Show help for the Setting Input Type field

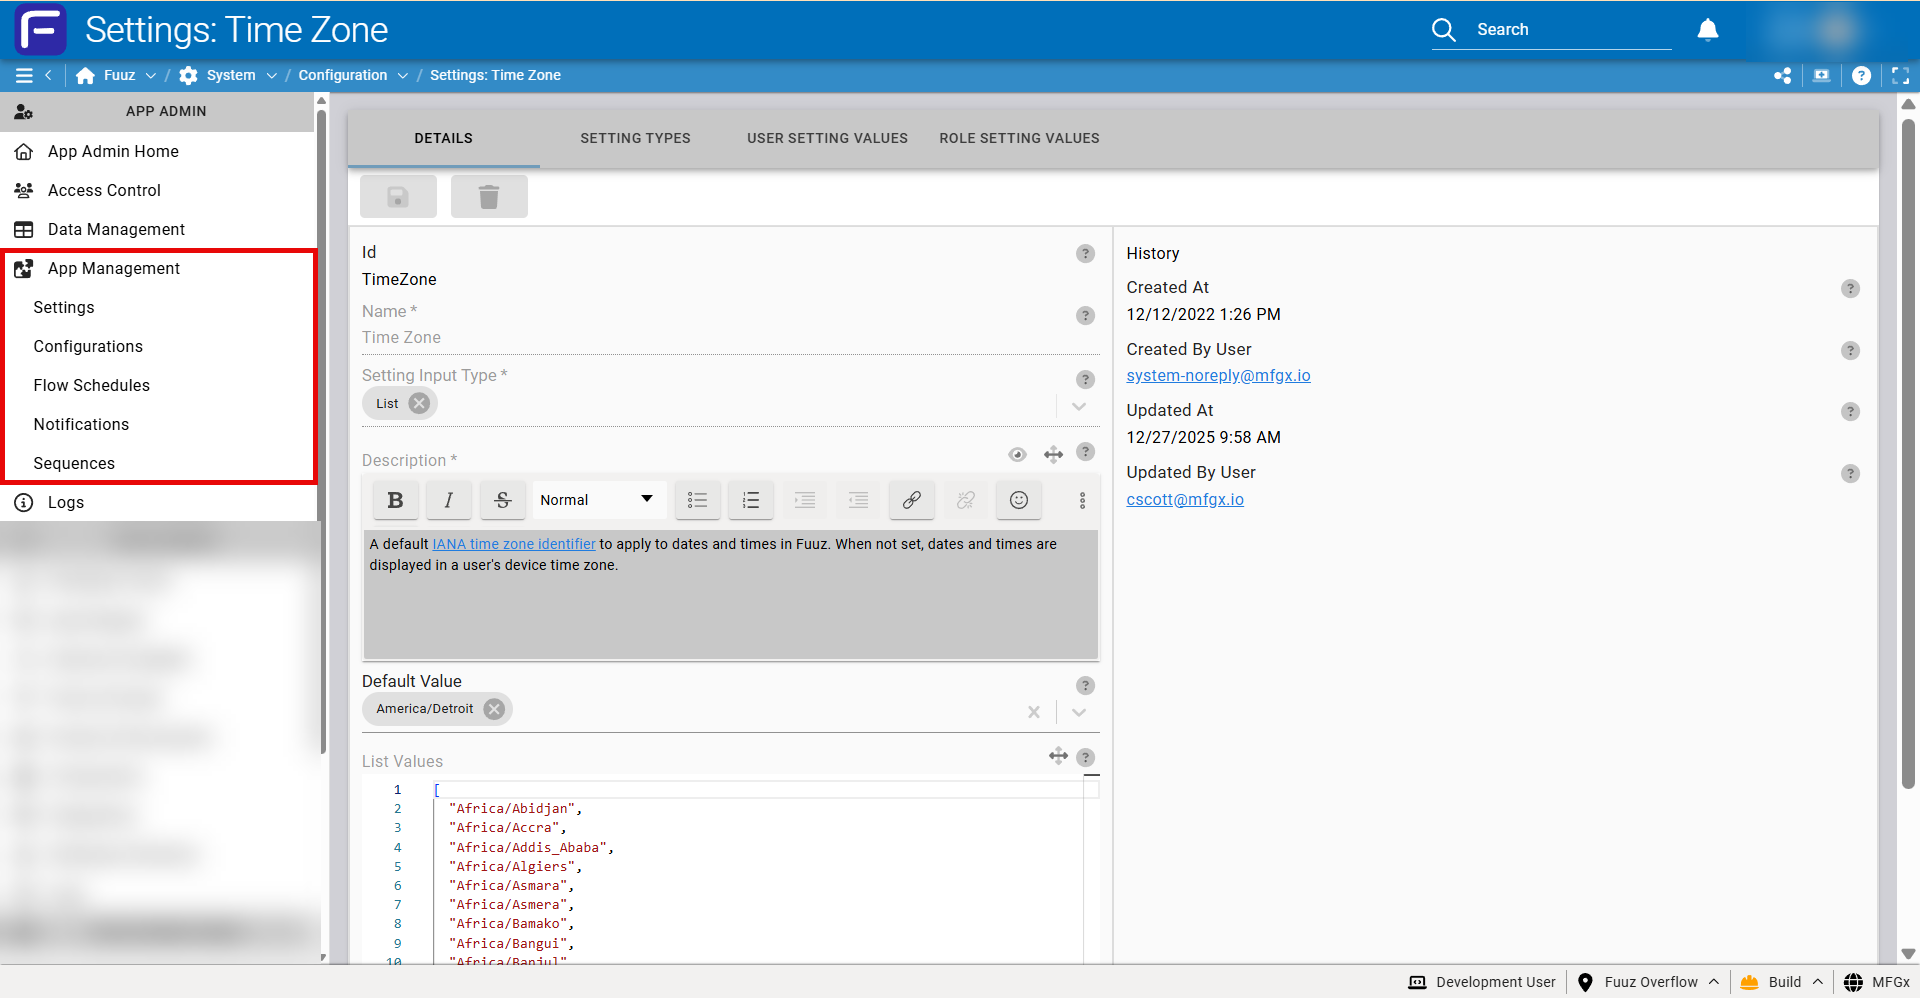click(1085, 379)
